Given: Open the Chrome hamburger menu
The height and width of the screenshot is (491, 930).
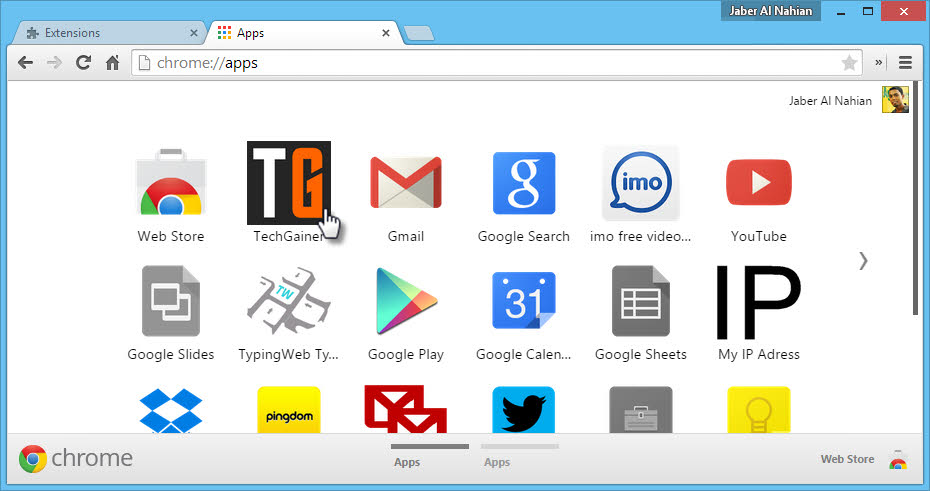Looking at the screenshot, I should (x=905, y=62).
